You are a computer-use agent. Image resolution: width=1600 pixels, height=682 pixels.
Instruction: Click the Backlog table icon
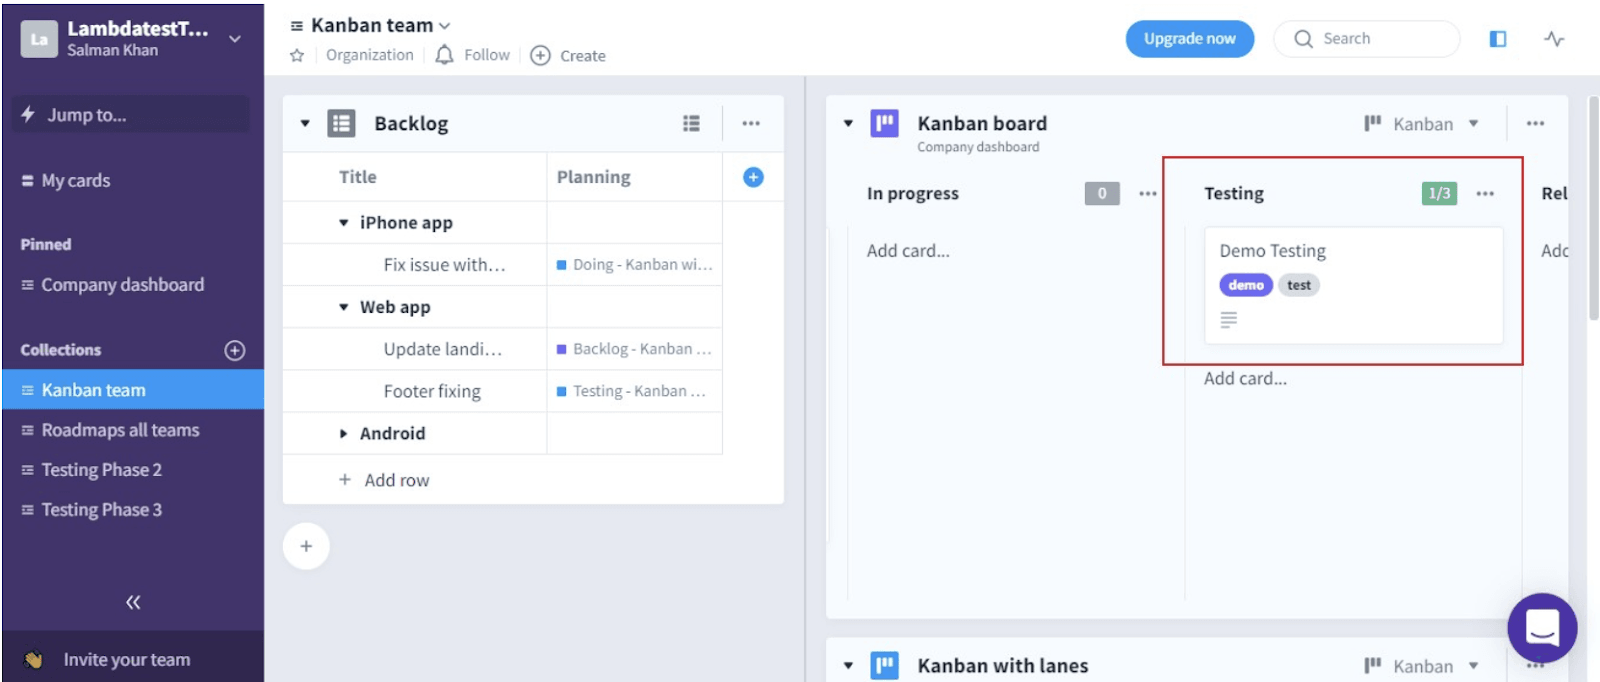coord(342,124)
